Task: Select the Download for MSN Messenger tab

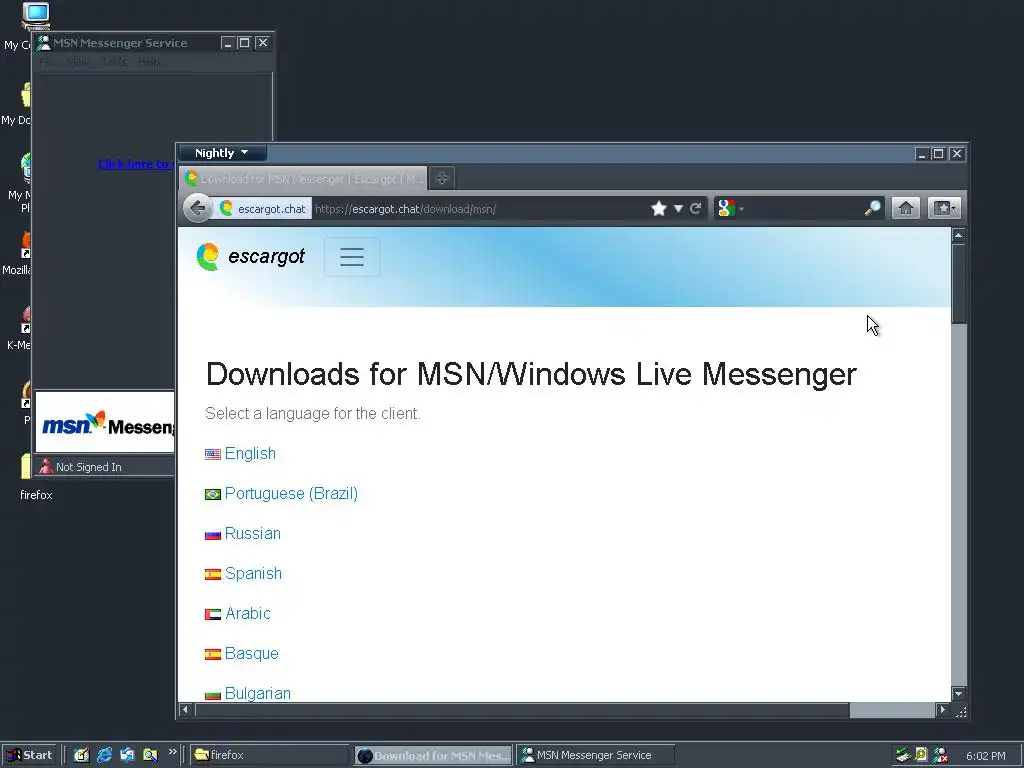Action: click(304, 178)
